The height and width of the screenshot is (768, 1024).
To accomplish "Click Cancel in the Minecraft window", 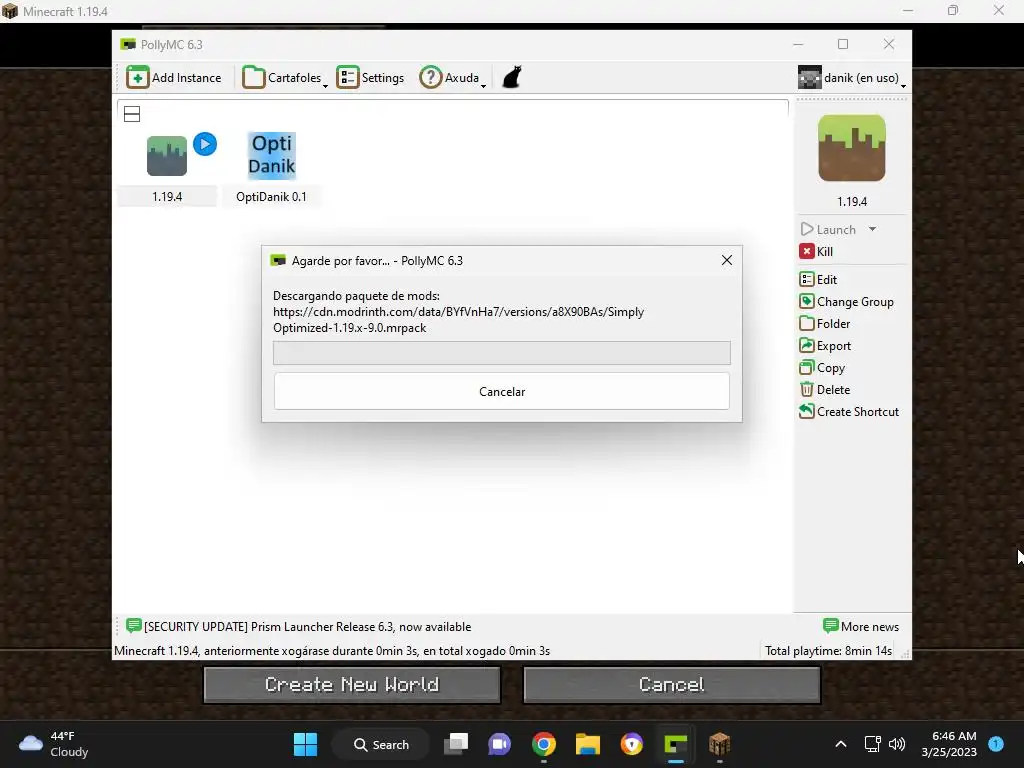I will tap(671, 684).
